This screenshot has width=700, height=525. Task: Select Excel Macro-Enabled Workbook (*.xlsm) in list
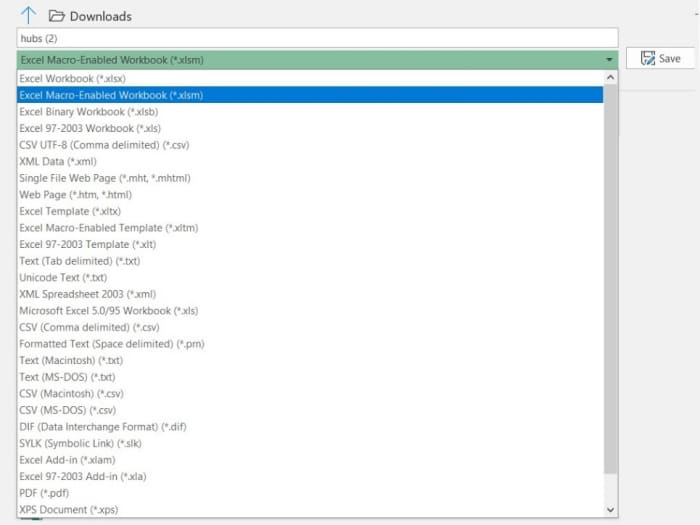[x=310, y=95]
